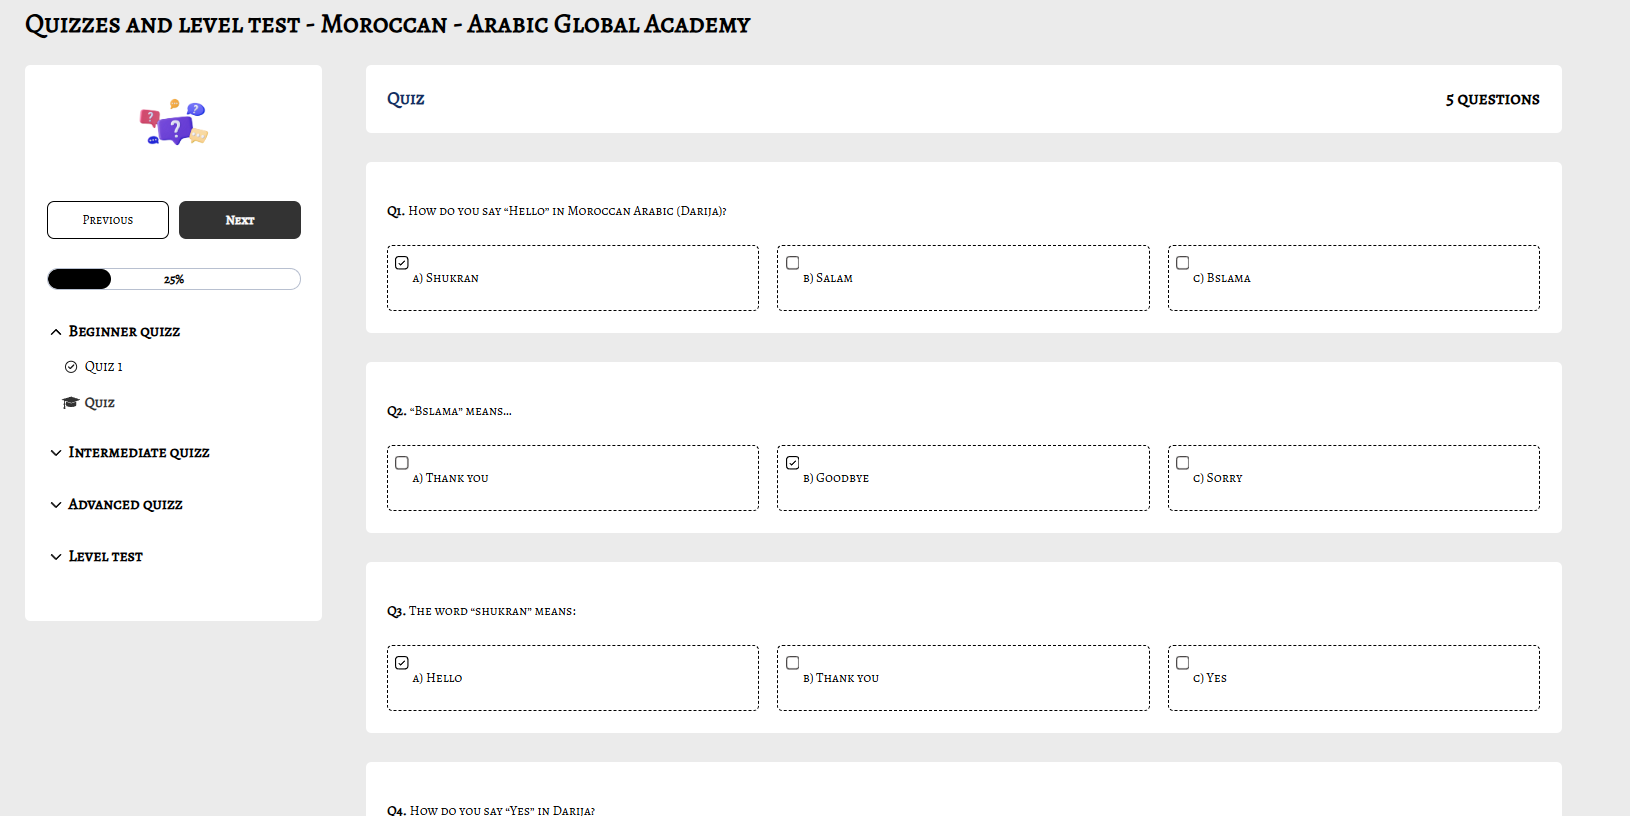Uncheck the B) Goodbye checkbox

tap(793, 463)
